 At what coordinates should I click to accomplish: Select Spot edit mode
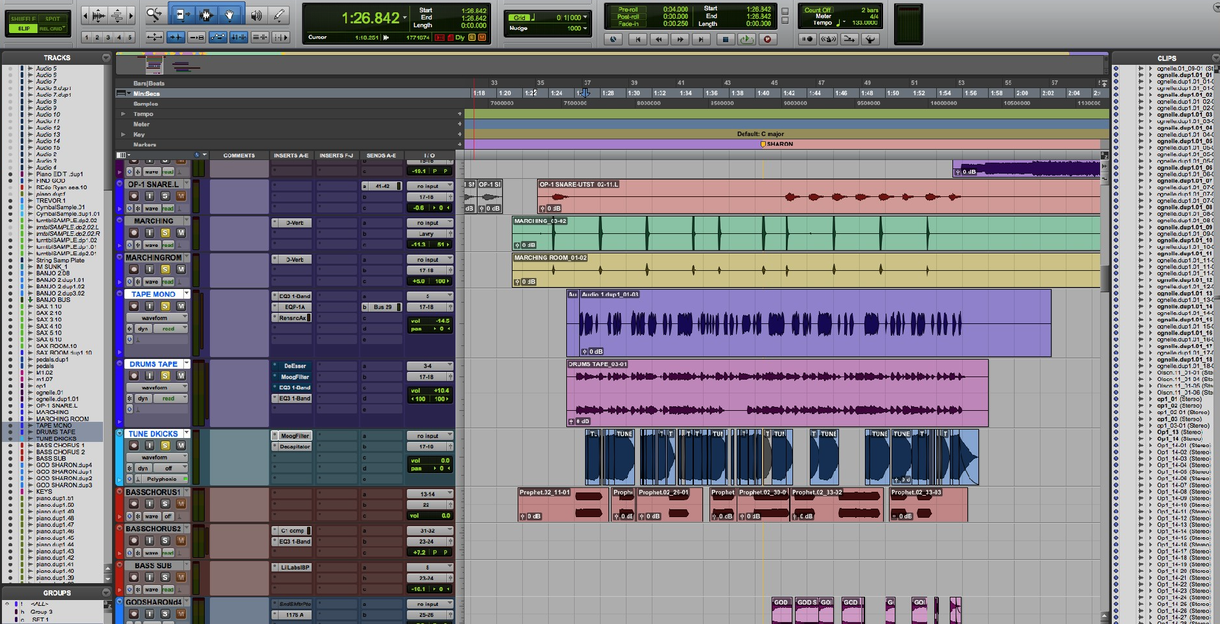tap(52, 19)
